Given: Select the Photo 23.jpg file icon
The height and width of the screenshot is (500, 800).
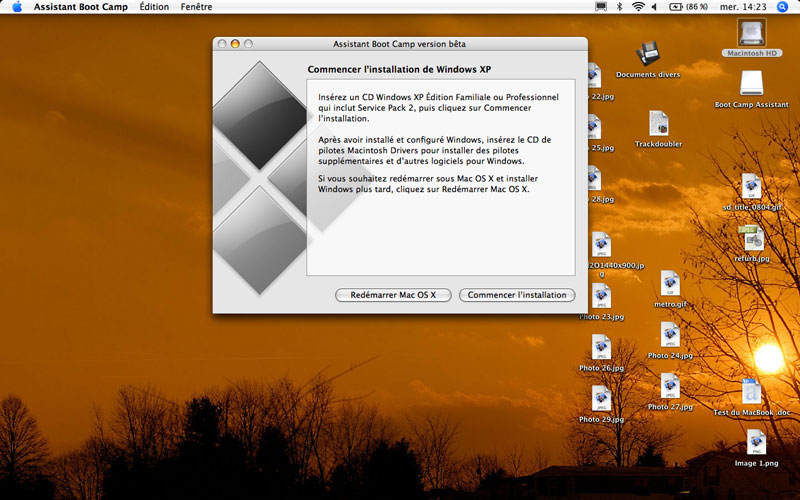Looking at the screenshot, I should tap(602, 295).
